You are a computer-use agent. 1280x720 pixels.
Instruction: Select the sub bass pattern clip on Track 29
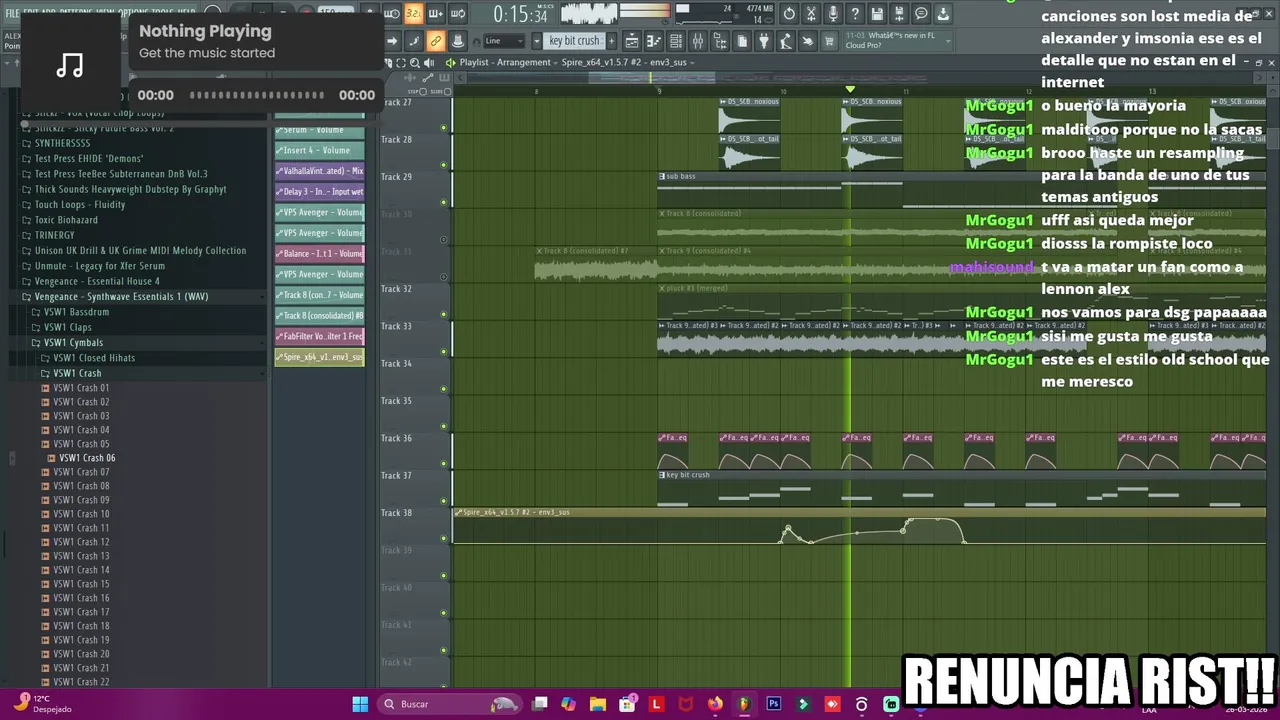pyautogui.click(x=962, y=190)
